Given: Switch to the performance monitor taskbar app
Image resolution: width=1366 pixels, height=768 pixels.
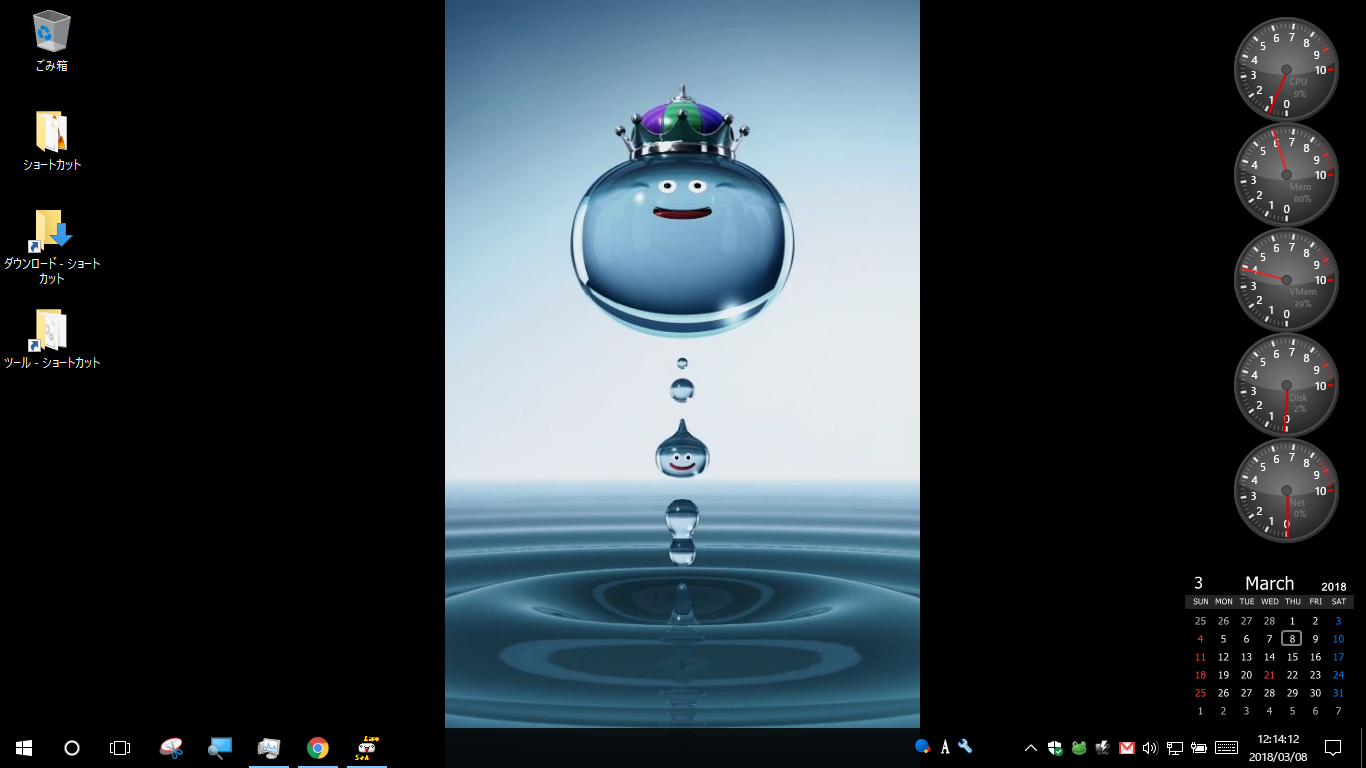Looking at the screenshot, I should point(269,747).
